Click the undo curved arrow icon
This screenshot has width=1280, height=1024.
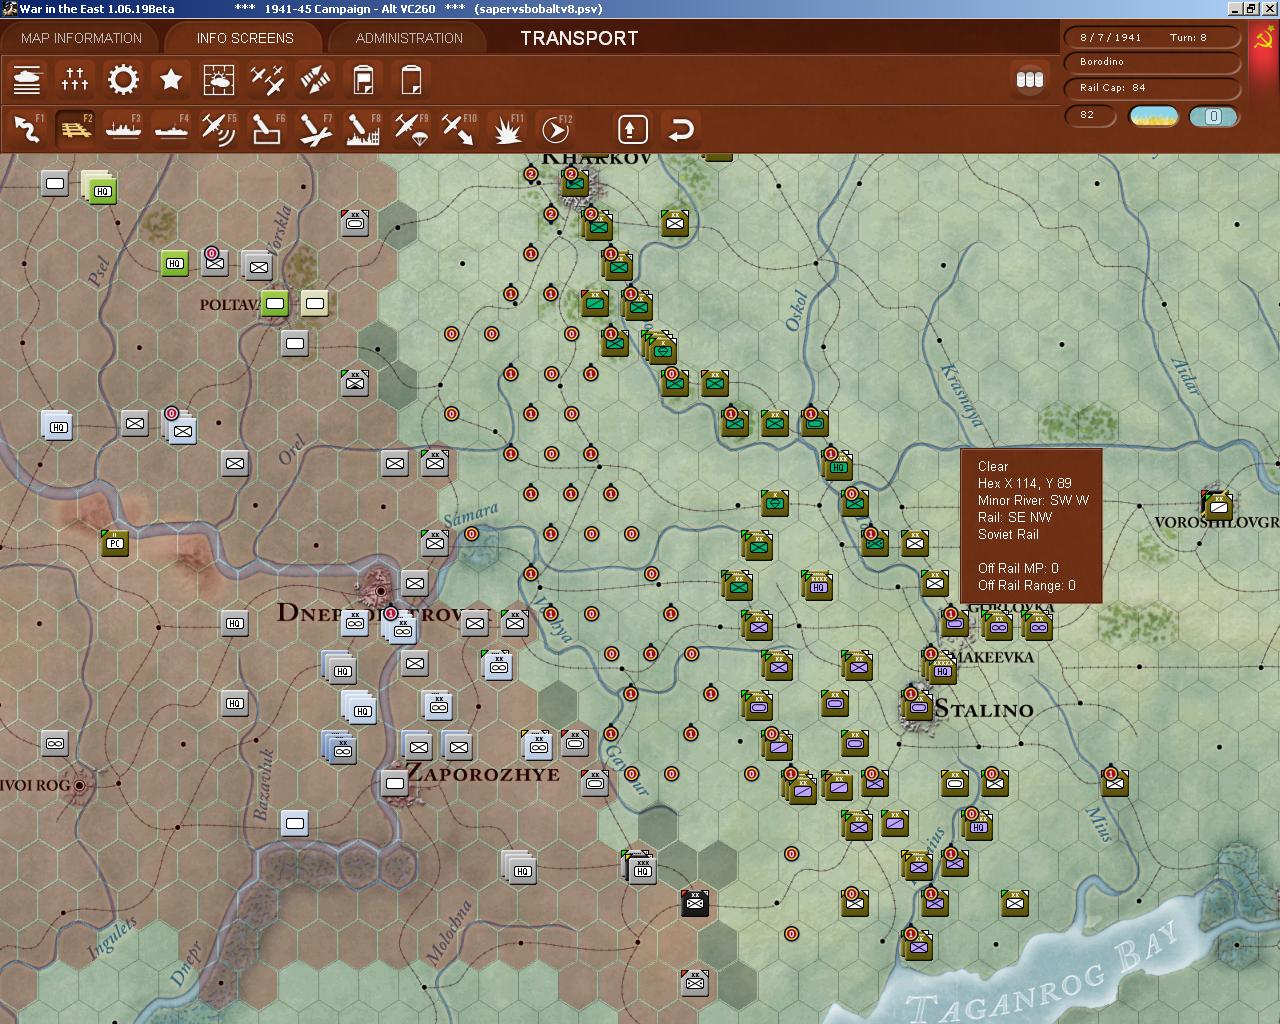pos(681,129)
